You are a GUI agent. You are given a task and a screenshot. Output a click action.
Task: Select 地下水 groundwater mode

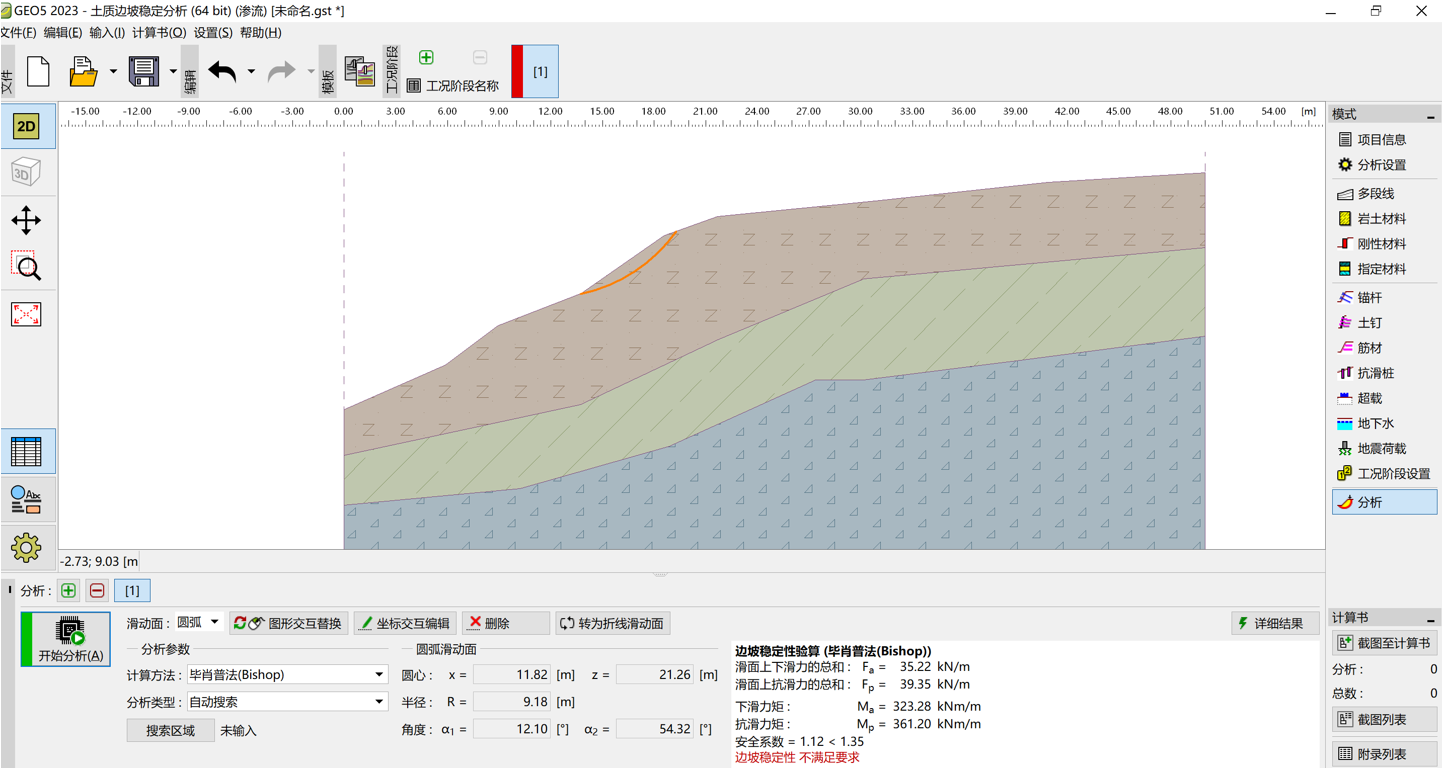(x=1384, y=424)
